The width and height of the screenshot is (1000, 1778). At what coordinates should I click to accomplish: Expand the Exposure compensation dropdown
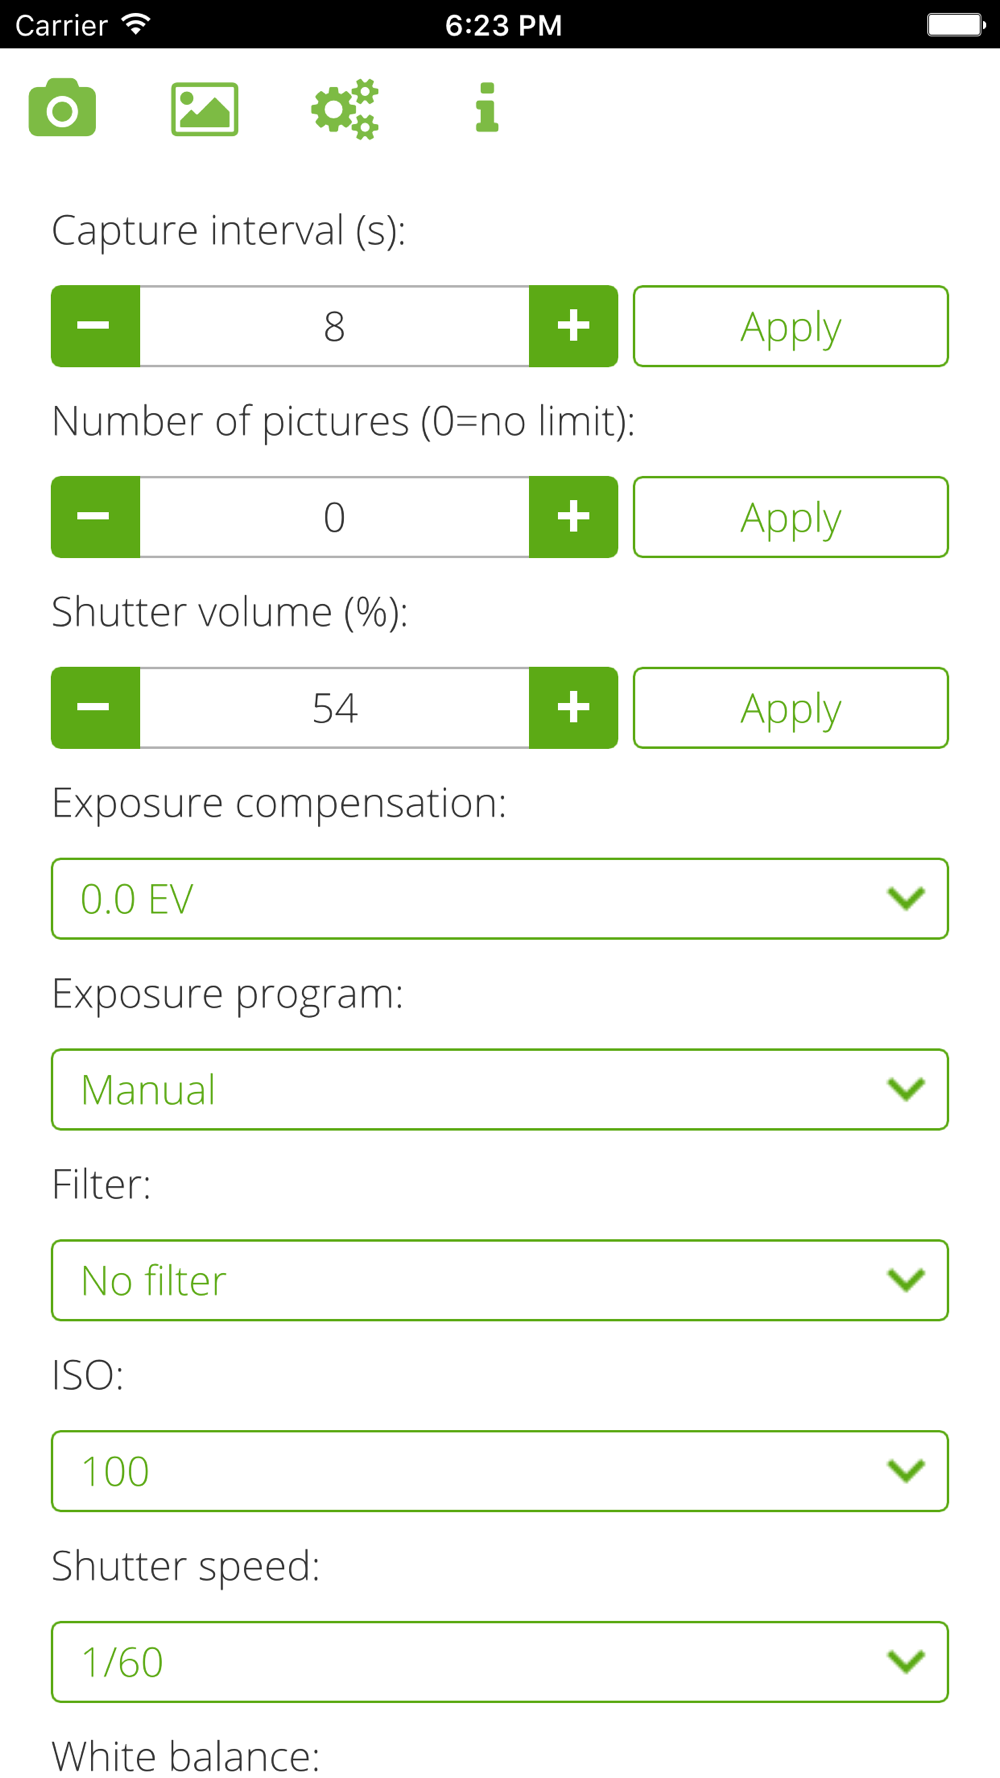point(500,899)
